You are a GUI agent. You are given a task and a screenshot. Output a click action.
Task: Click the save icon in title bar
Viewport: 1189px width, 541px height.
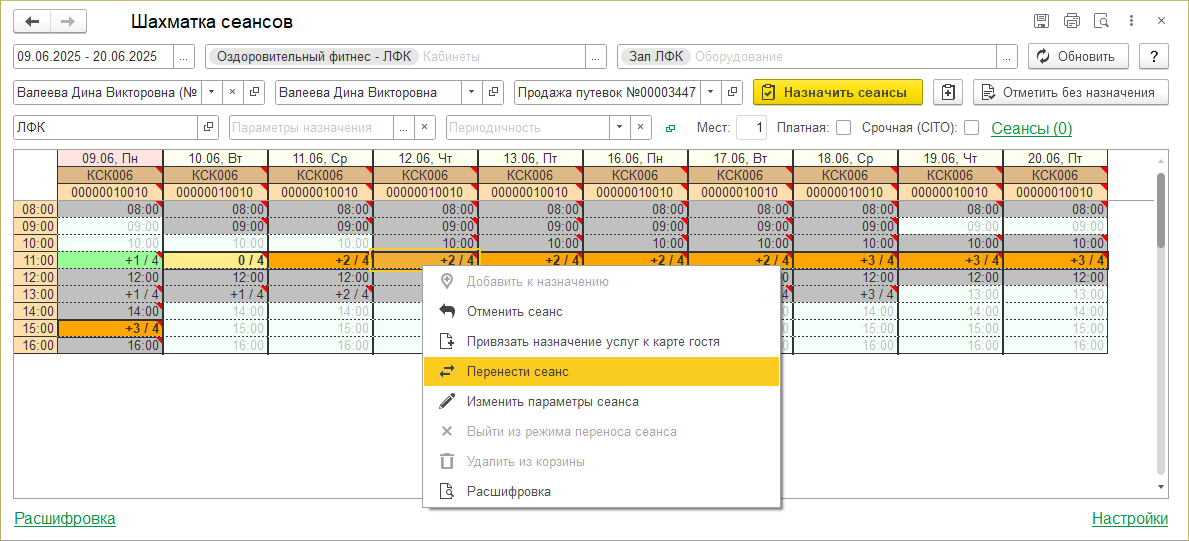[1041, 21]
